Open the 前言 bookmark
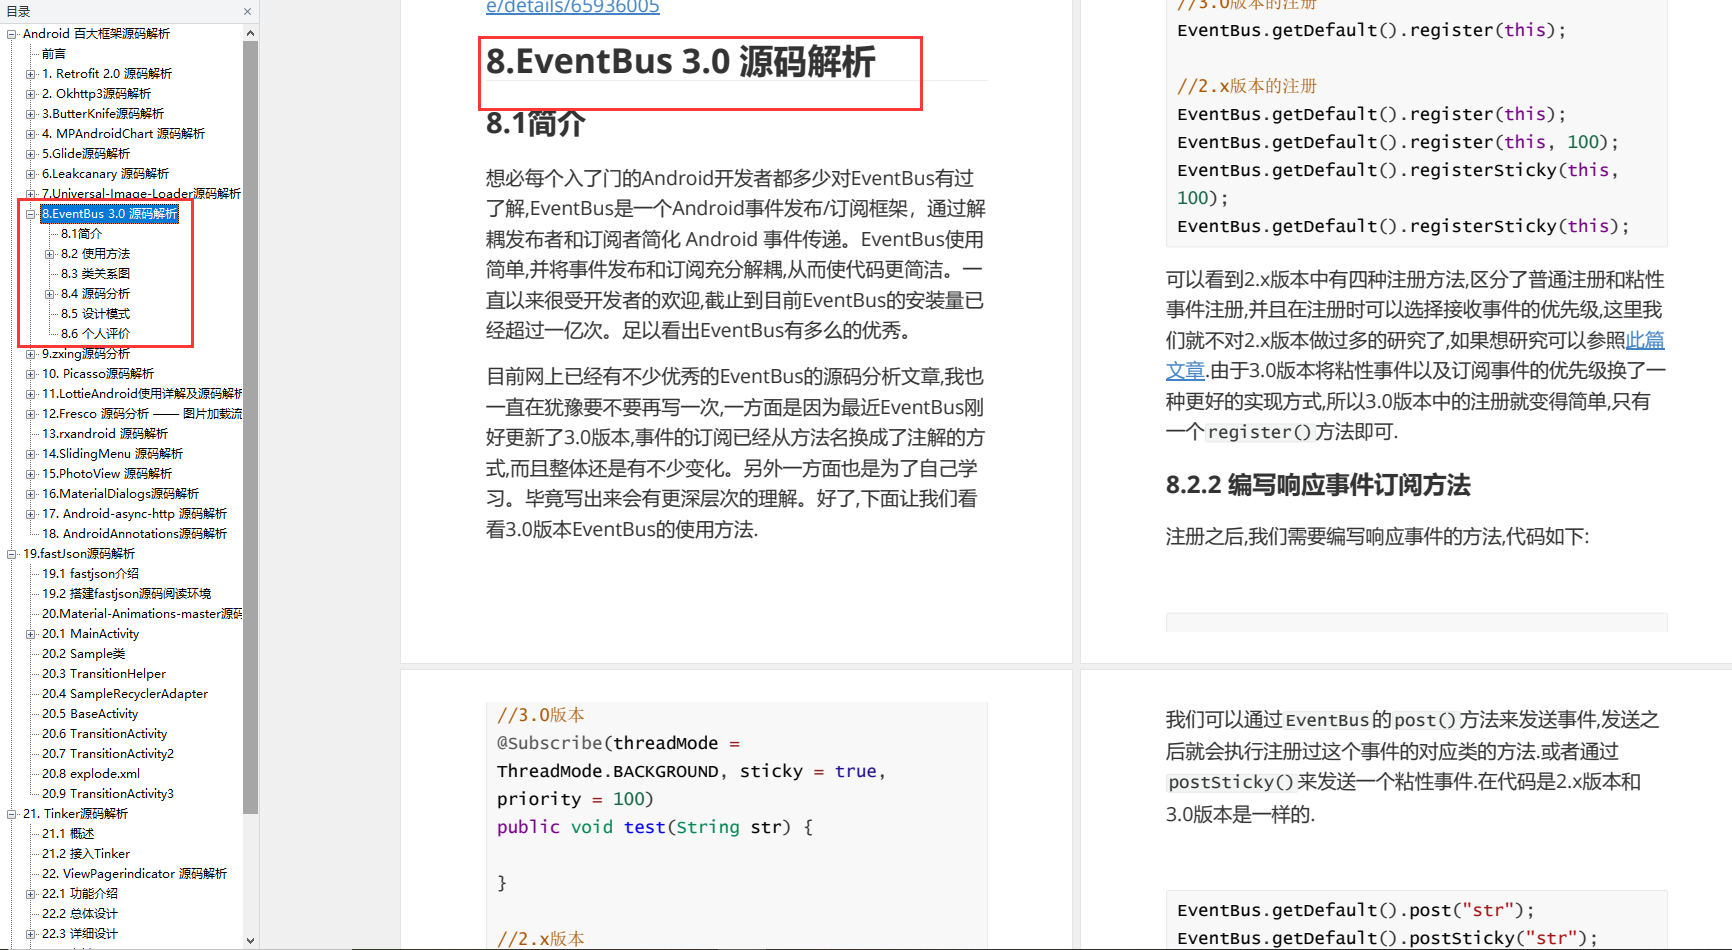This screenshot has height=950, width=1732. click(54, 54)
